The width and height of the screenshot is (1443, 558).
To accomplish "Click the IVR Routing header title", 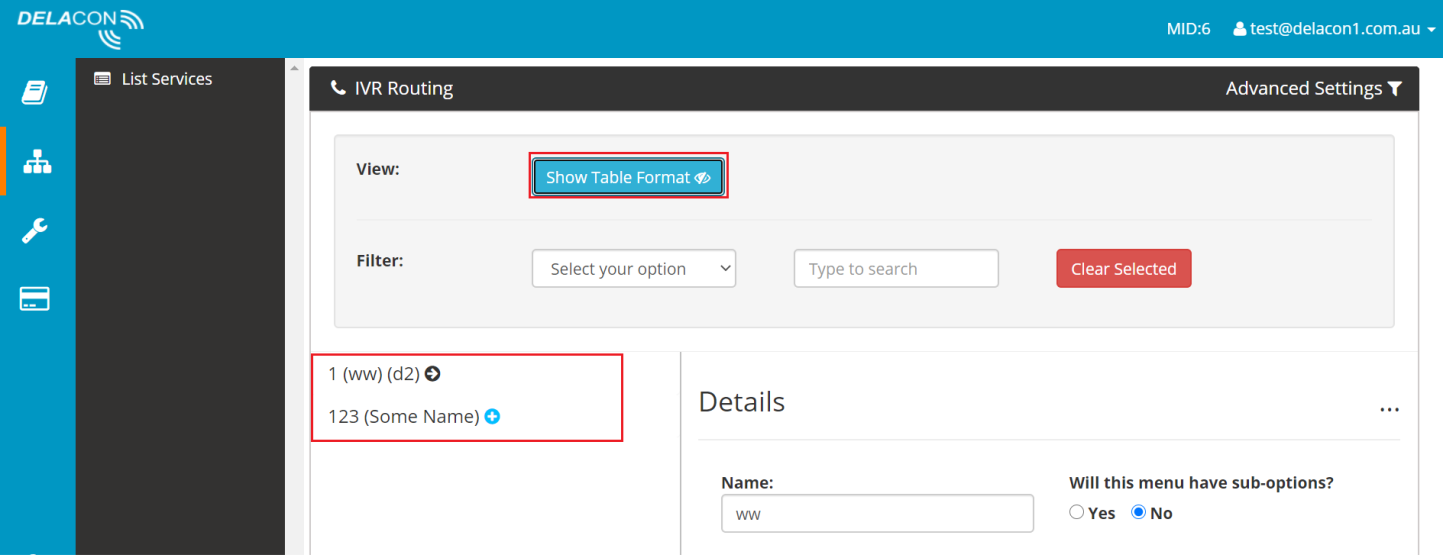I will (404, 88).
